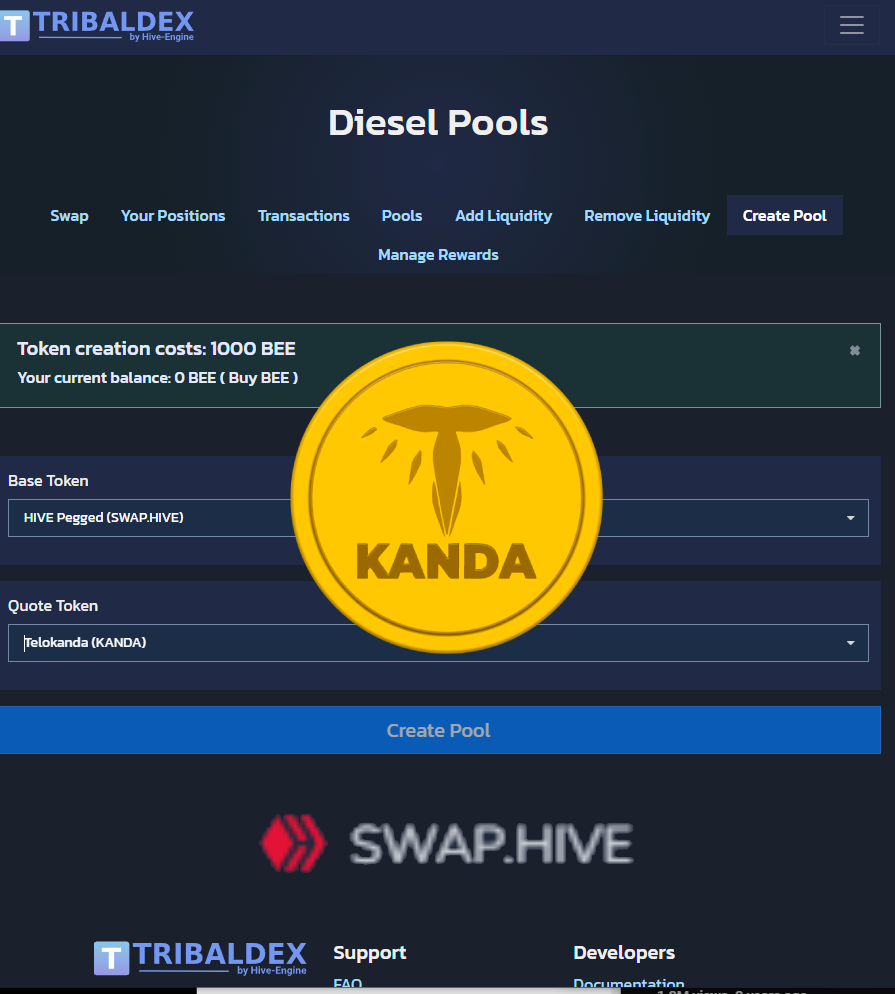Open the FAQ link under Support
The width and height of the screenshot is (895, 994).
(x=347, y=983)
